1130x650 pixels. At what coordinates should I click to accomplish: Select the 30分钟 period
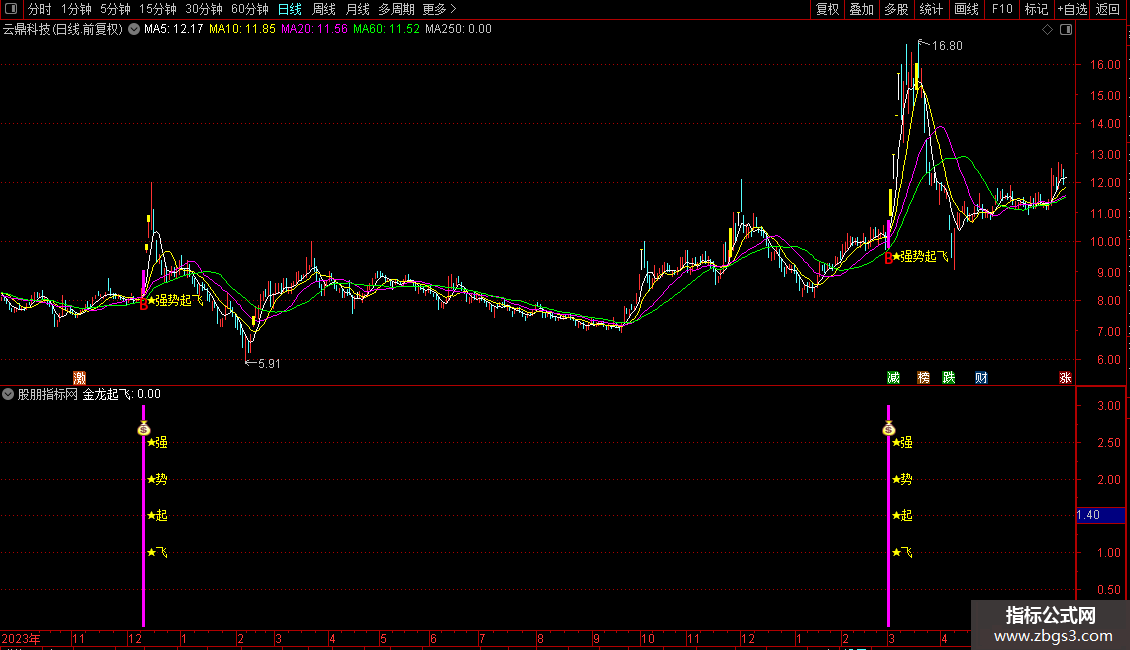tap(204, 9)
